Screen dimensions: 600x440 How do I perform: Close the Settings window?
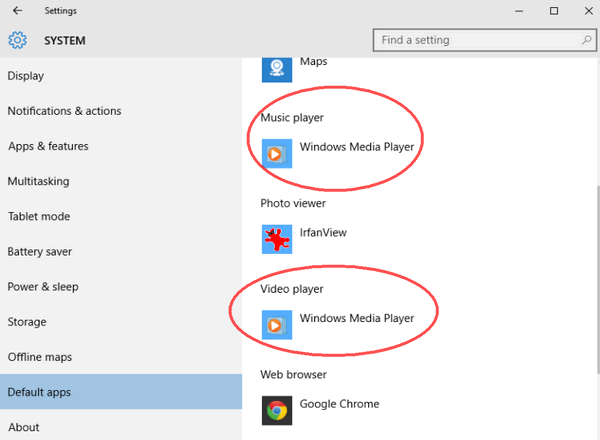point(589,11)
